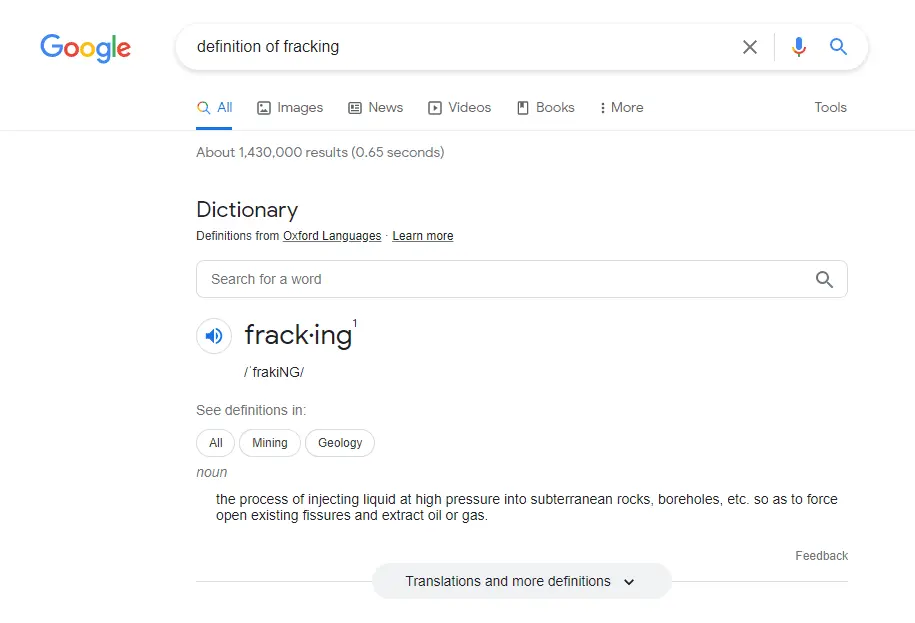Open the More menu

point(621,108)
